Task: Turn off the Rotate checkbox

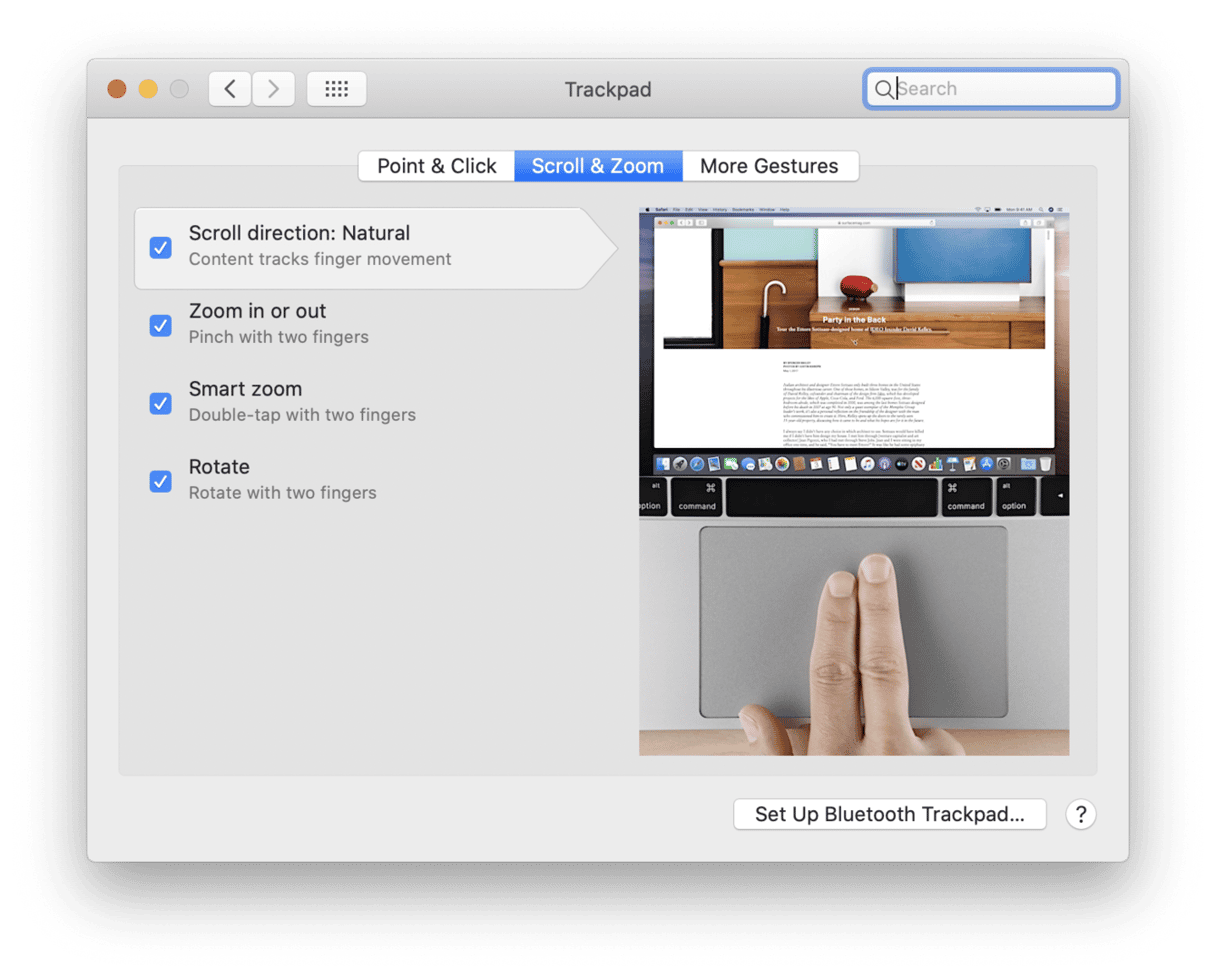Action: [160, 481]
